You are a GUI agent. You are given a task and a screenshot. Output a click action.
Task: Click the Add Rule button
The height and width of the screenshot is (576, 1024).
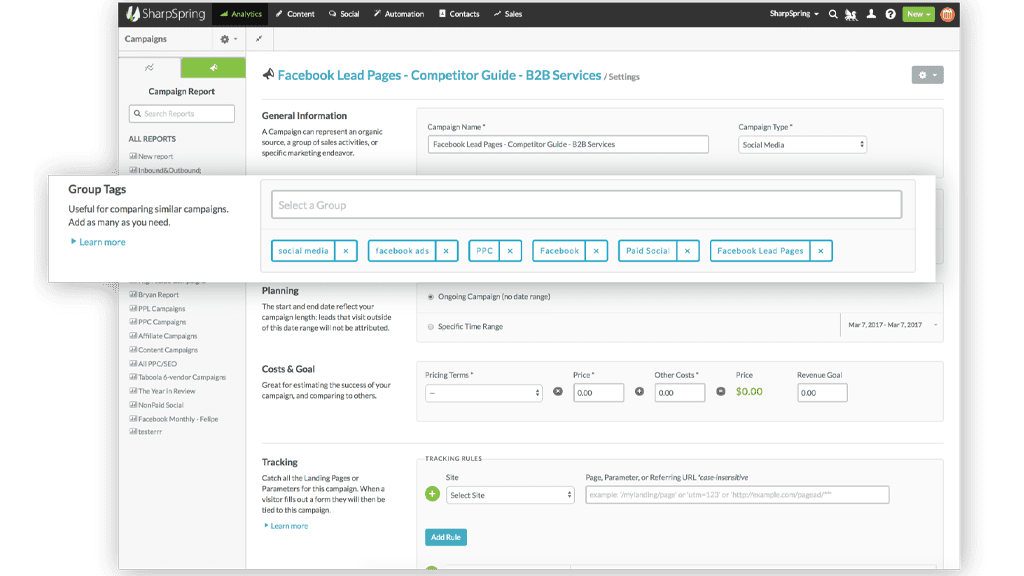coord(446,537)
